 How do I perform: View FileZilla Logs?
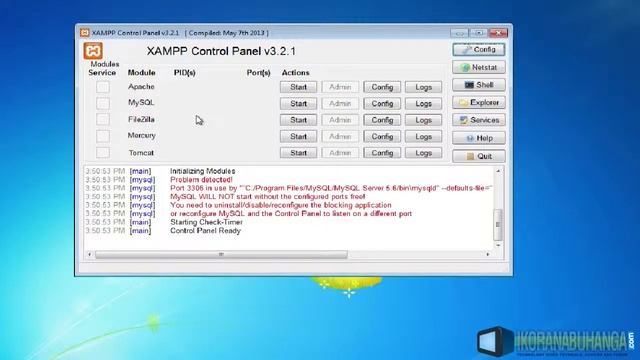tap(423, 120)
